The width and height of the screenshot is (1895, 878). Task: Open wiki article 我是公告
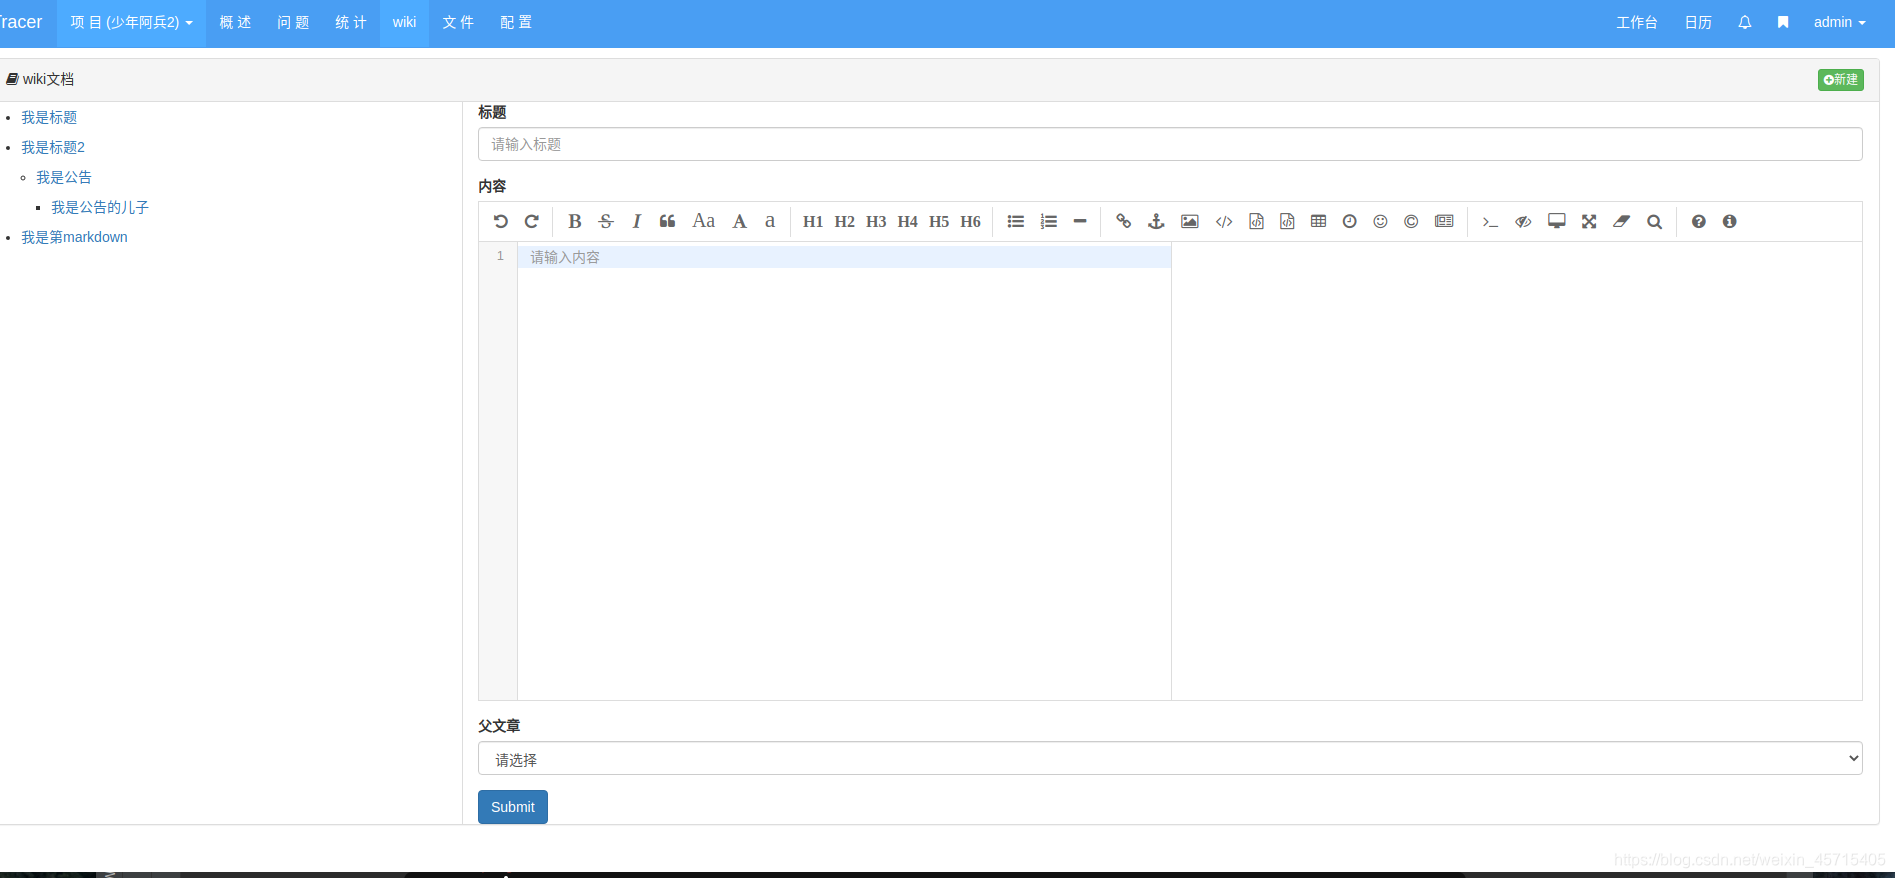tap(64, 178)
